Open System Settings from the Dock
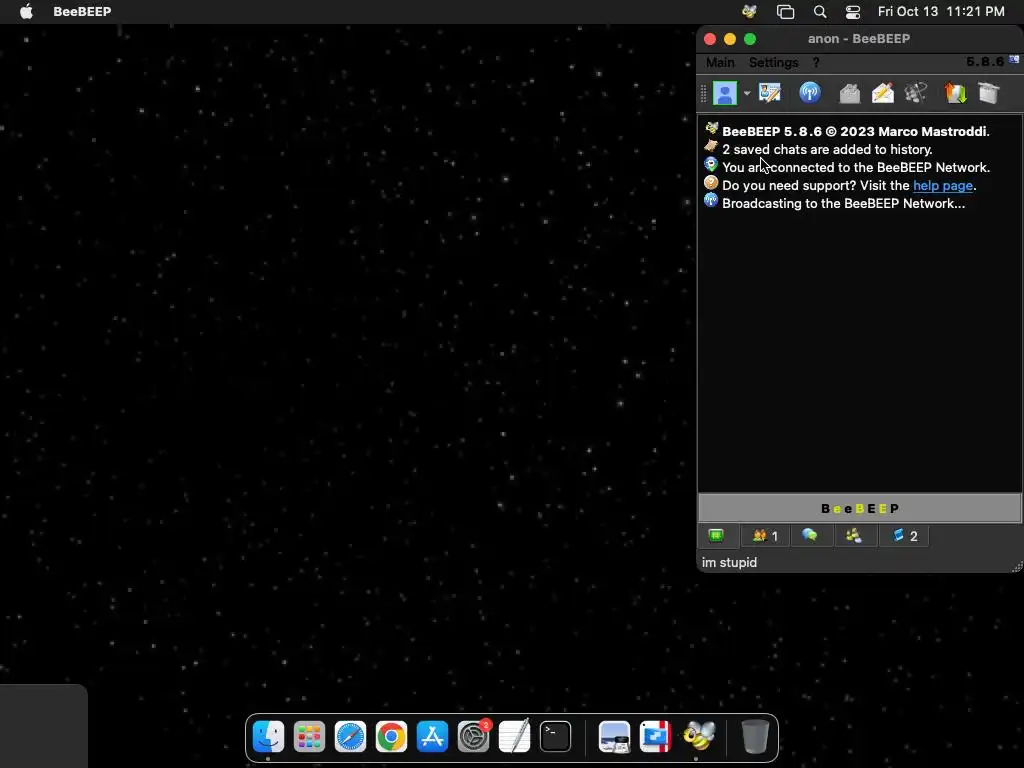 click(473, 737)
